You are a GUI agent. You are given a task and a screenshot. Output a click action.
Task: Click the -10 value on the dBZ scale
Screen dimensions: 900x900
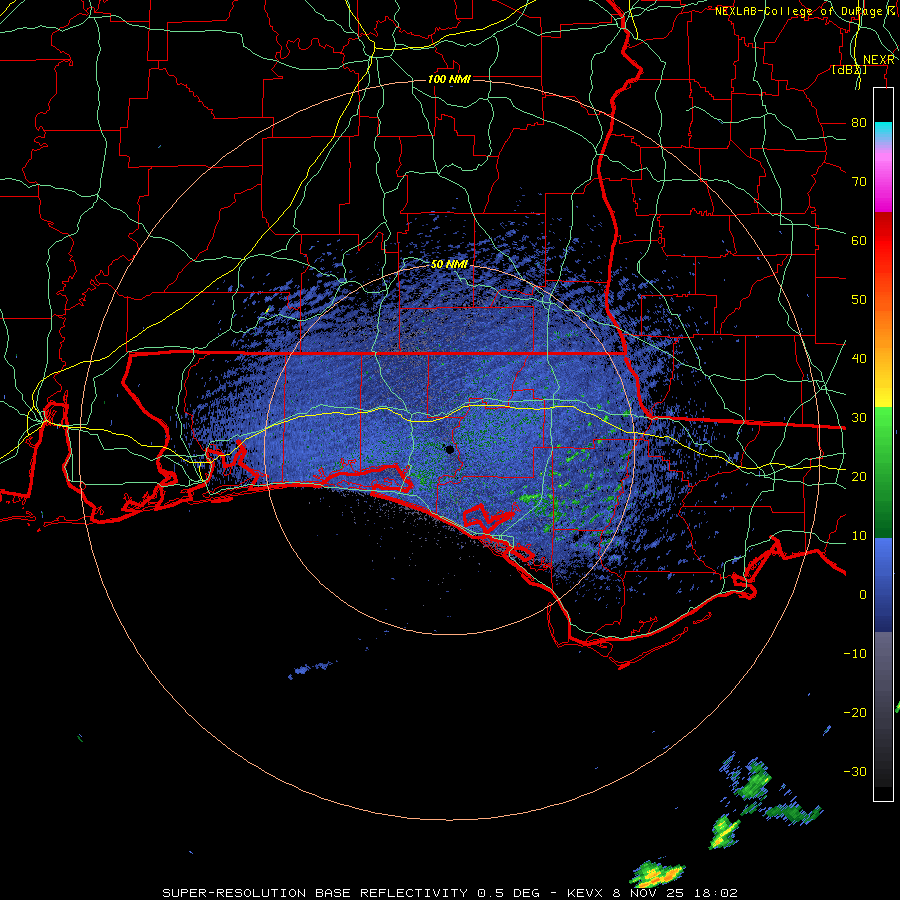point(855,654)
